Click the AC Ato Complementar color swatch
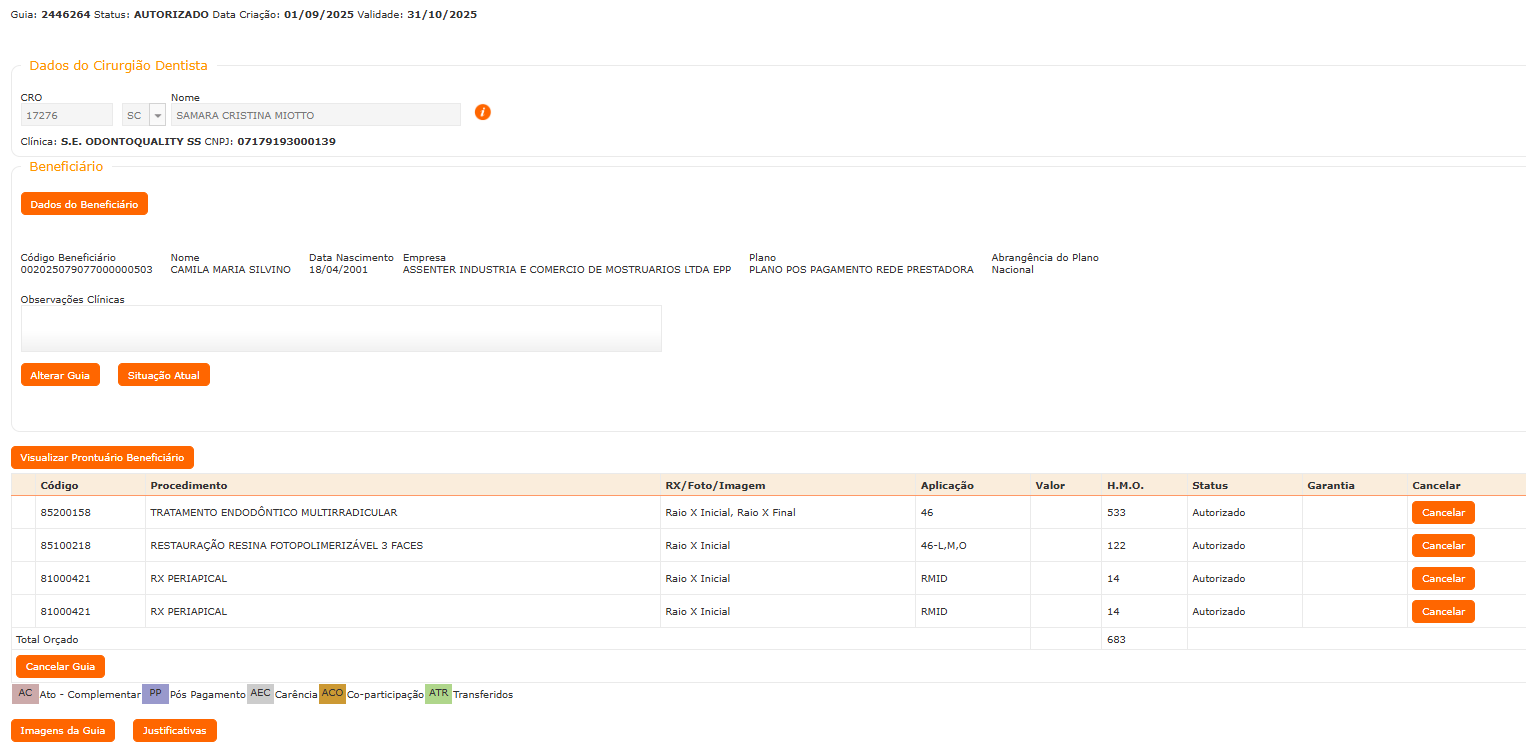The width and height of the screenshot is (1526, 755). (x=25, y=694)
